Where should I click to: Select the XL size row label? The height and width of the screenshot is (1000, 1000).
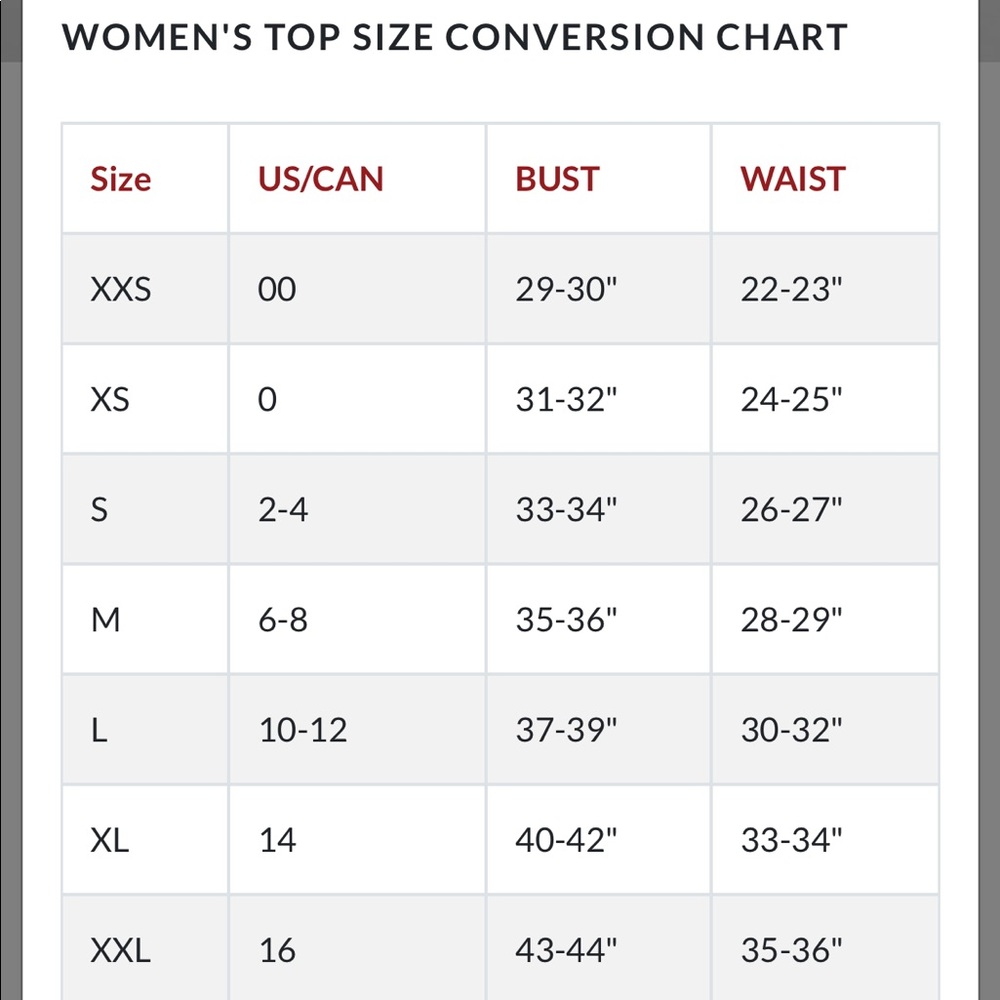pyautogui.click(x=110, y=840)
